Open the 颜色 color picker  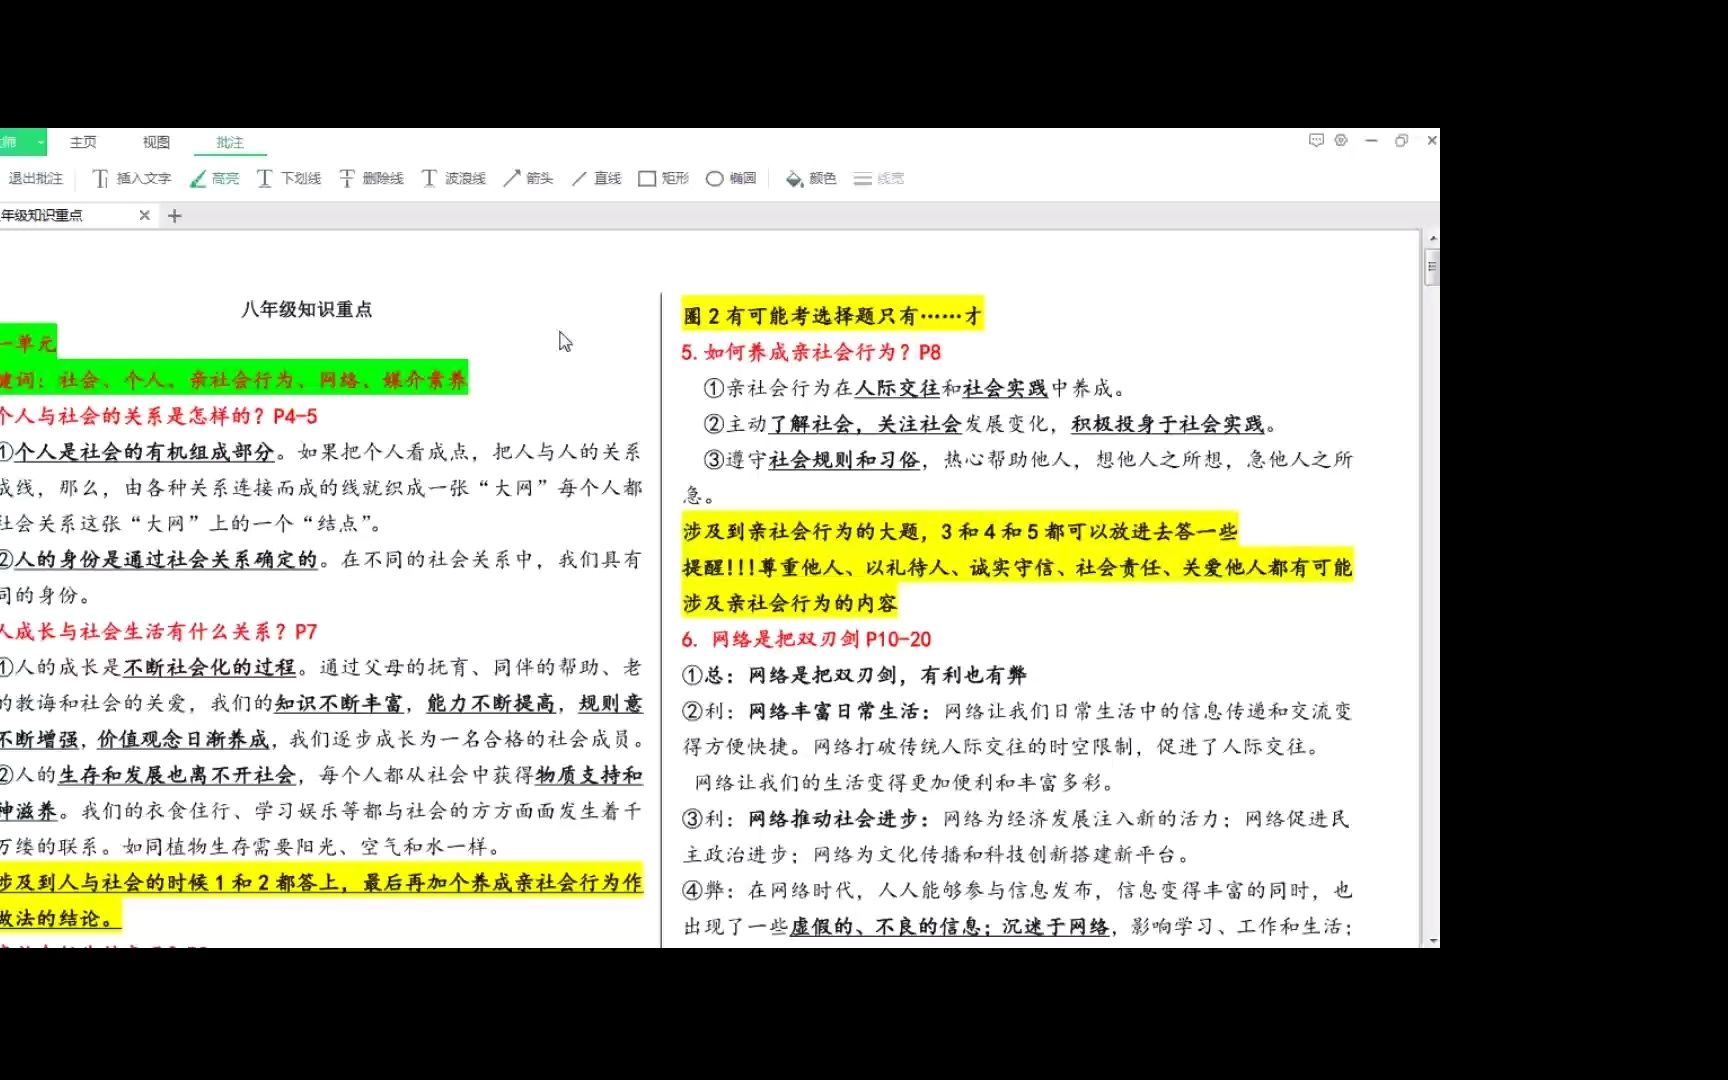coord(811,178)
